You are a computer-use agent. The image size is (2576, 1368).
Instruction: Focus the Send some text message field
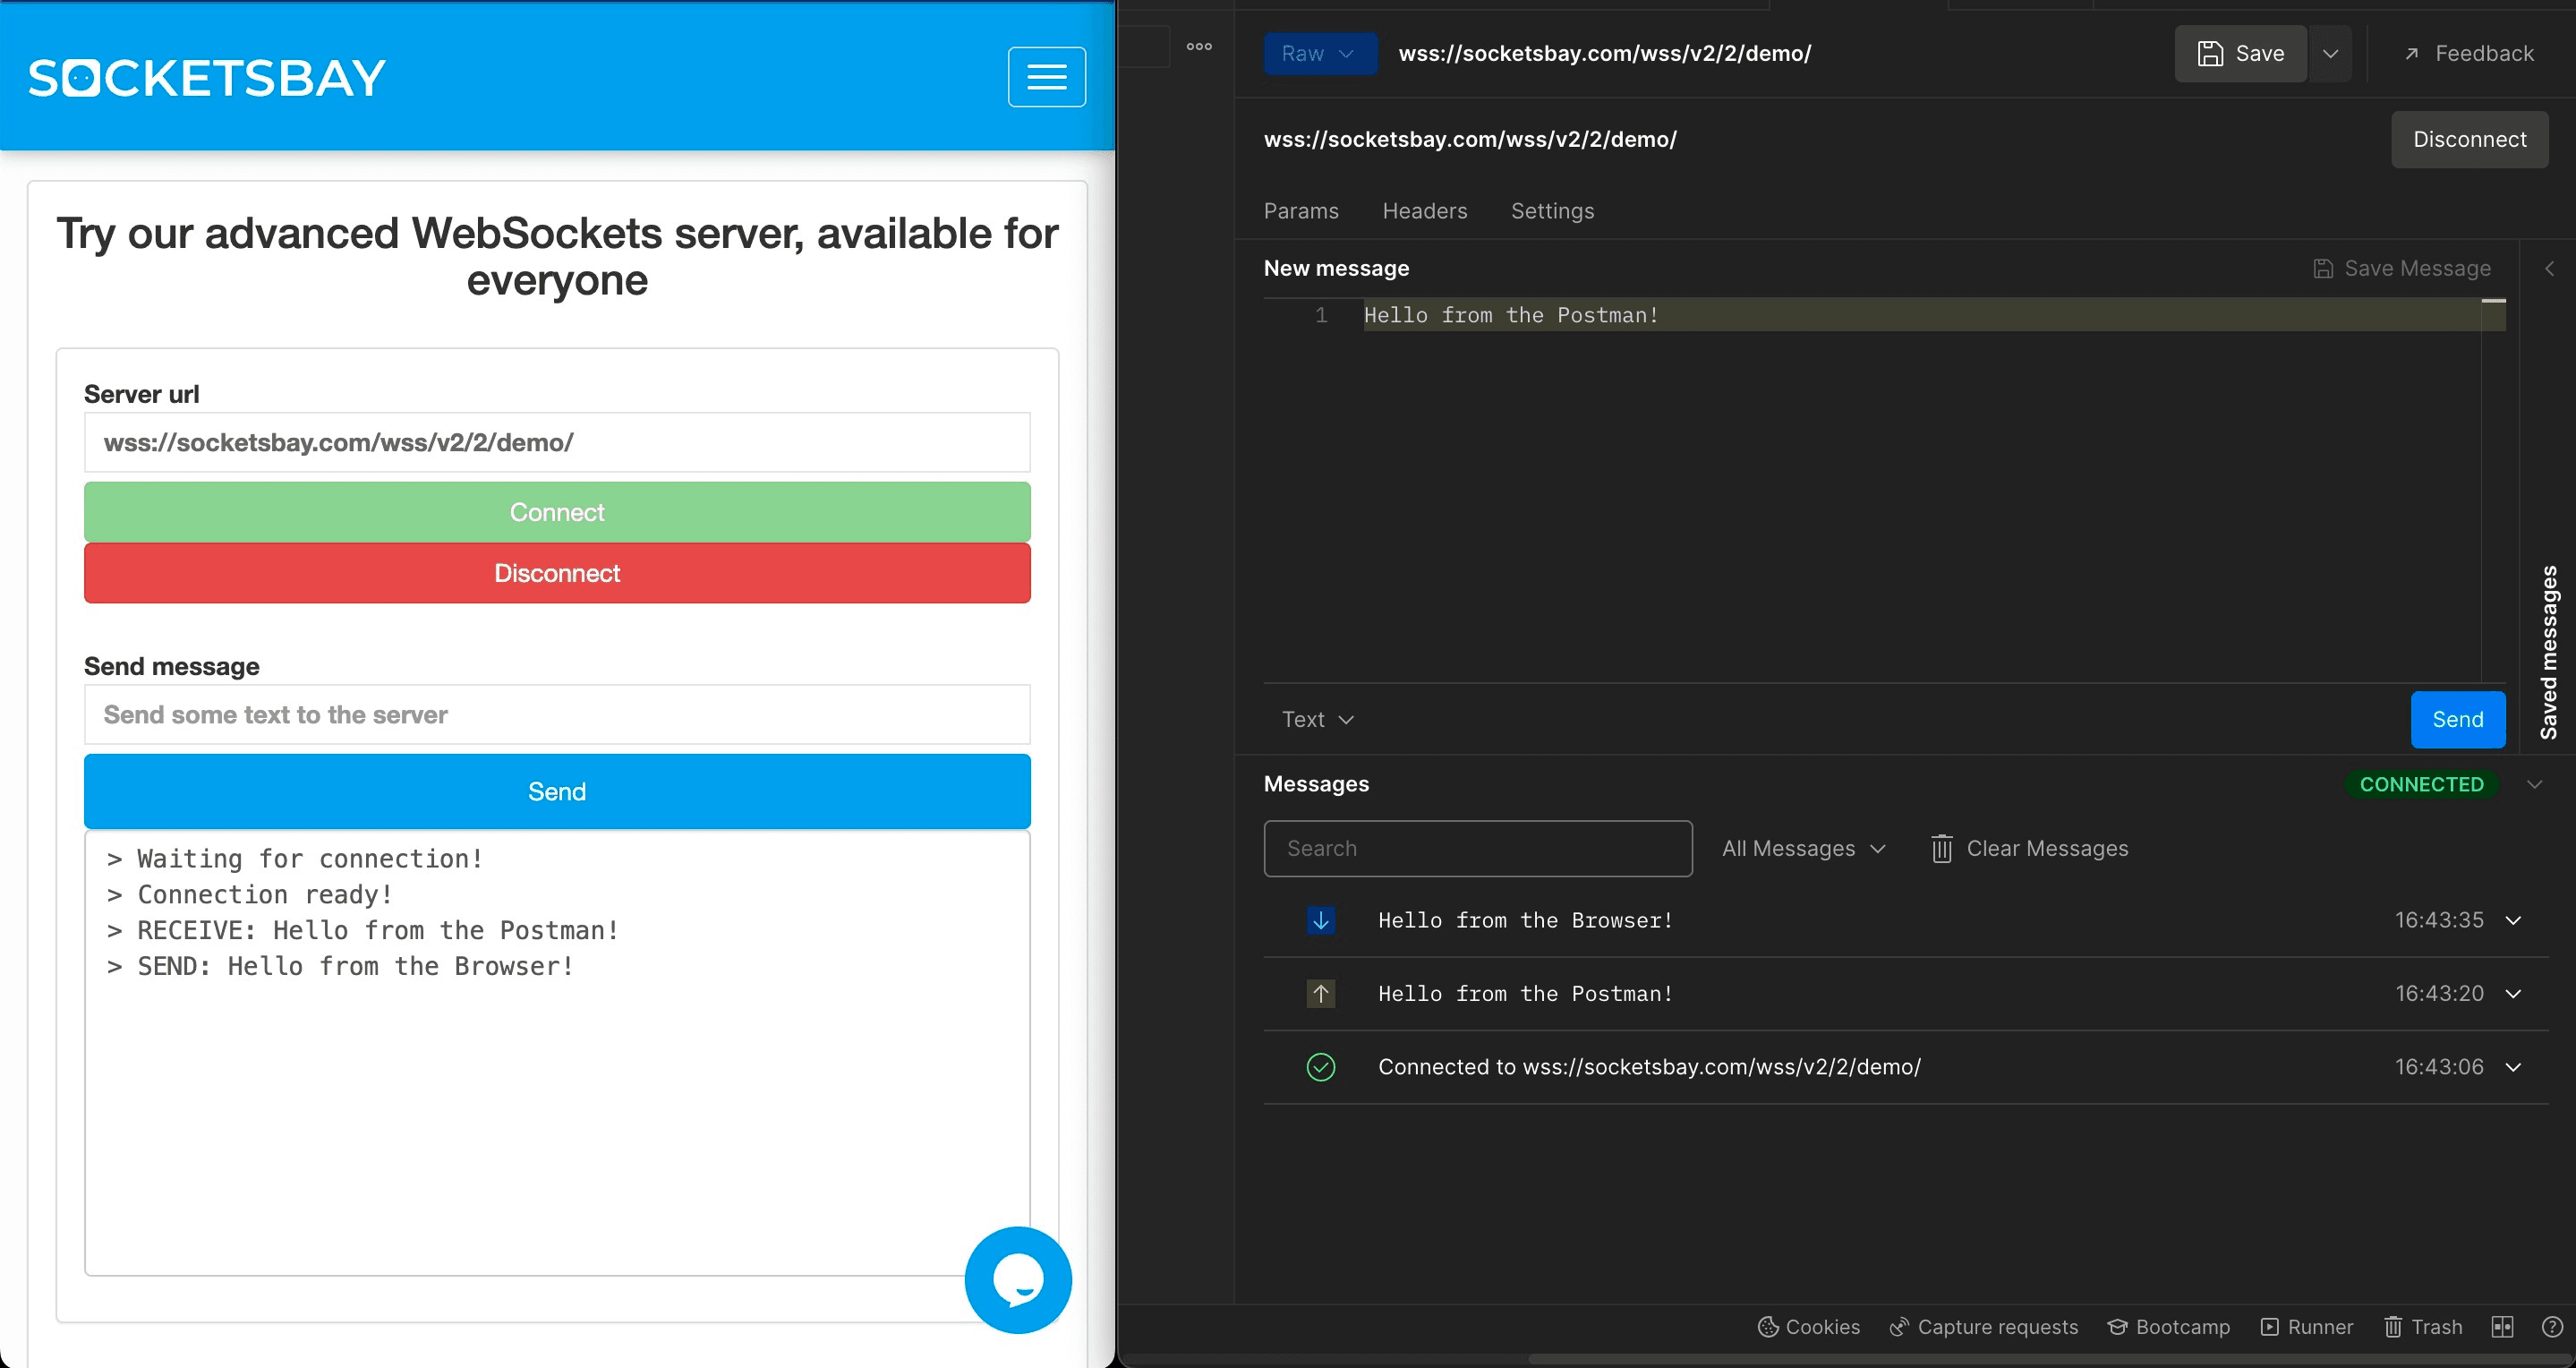(557, 714)
